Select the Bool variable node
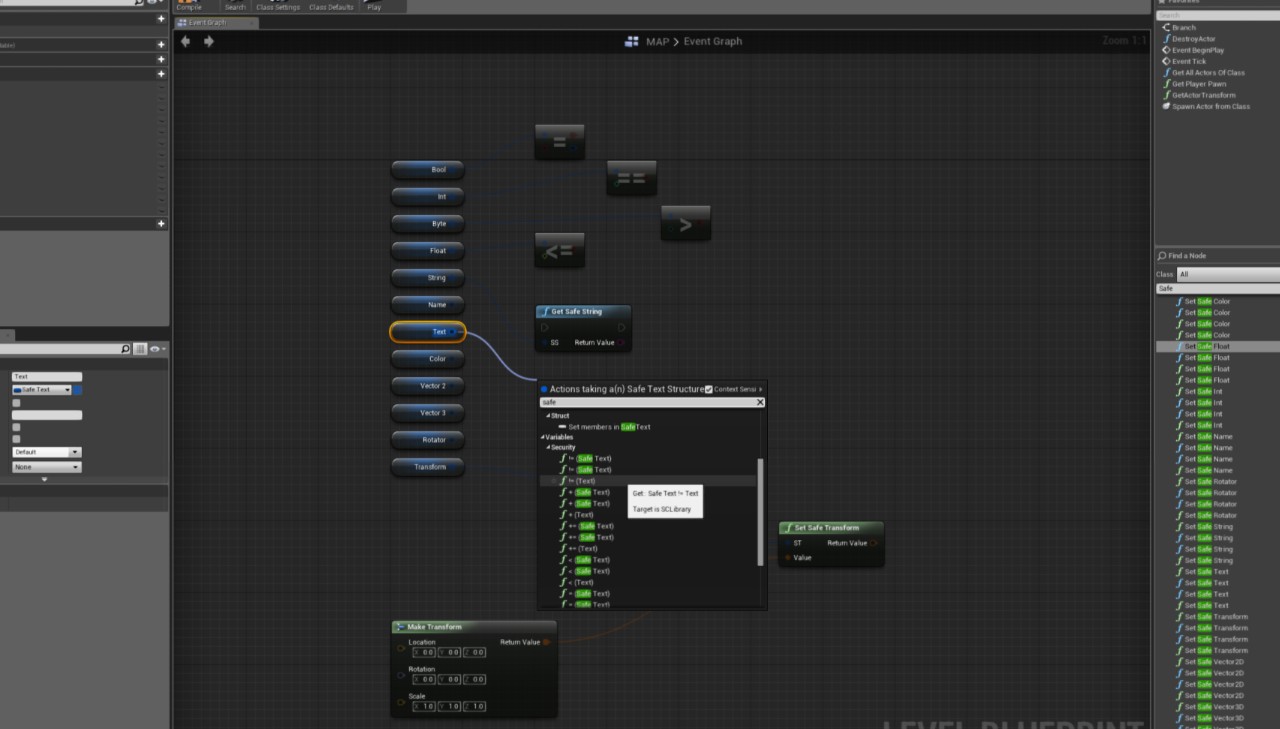Image resolution: width=1280 pixels, height=729 pixels. click(x=428, y=169)
